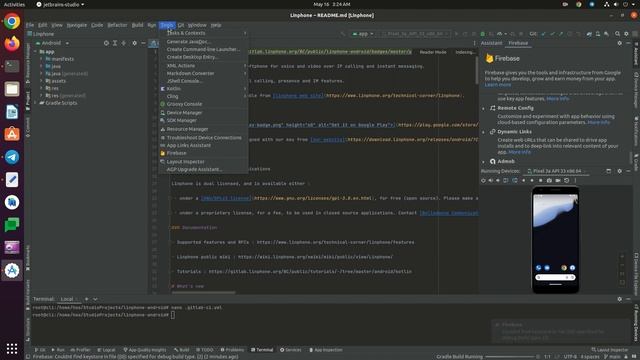This screenshot has width=640, height=360.
Task: Open Layout Inspector menu entry
Action: point(203,162)
